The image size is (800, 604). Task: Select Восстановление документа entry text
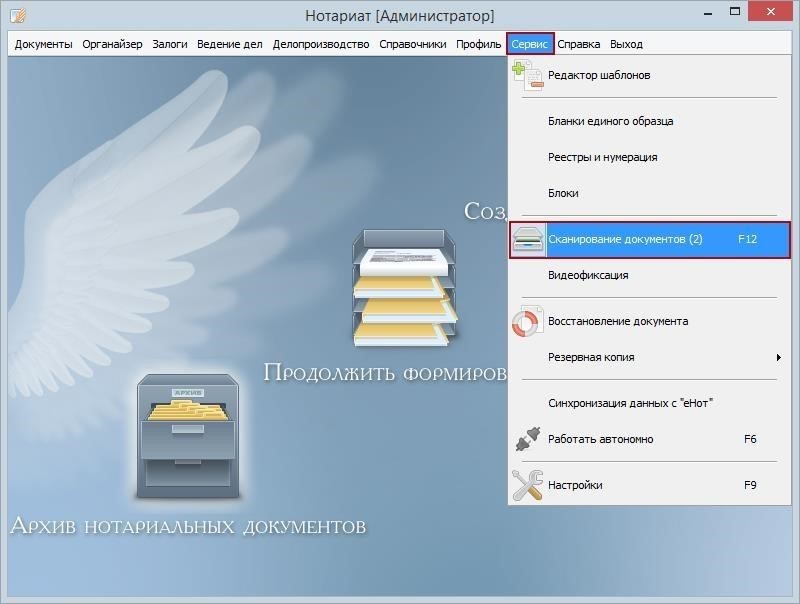[x=618, y=321]
